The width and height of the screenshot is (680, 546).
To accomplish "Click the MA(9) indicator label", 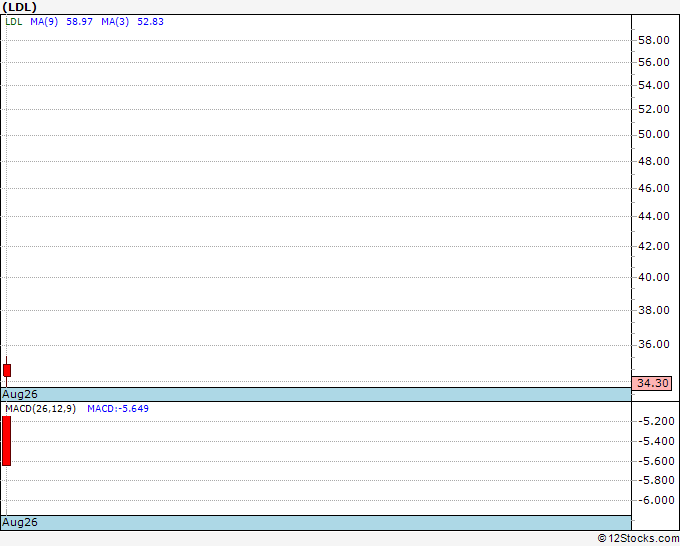I will click(44, 22).
